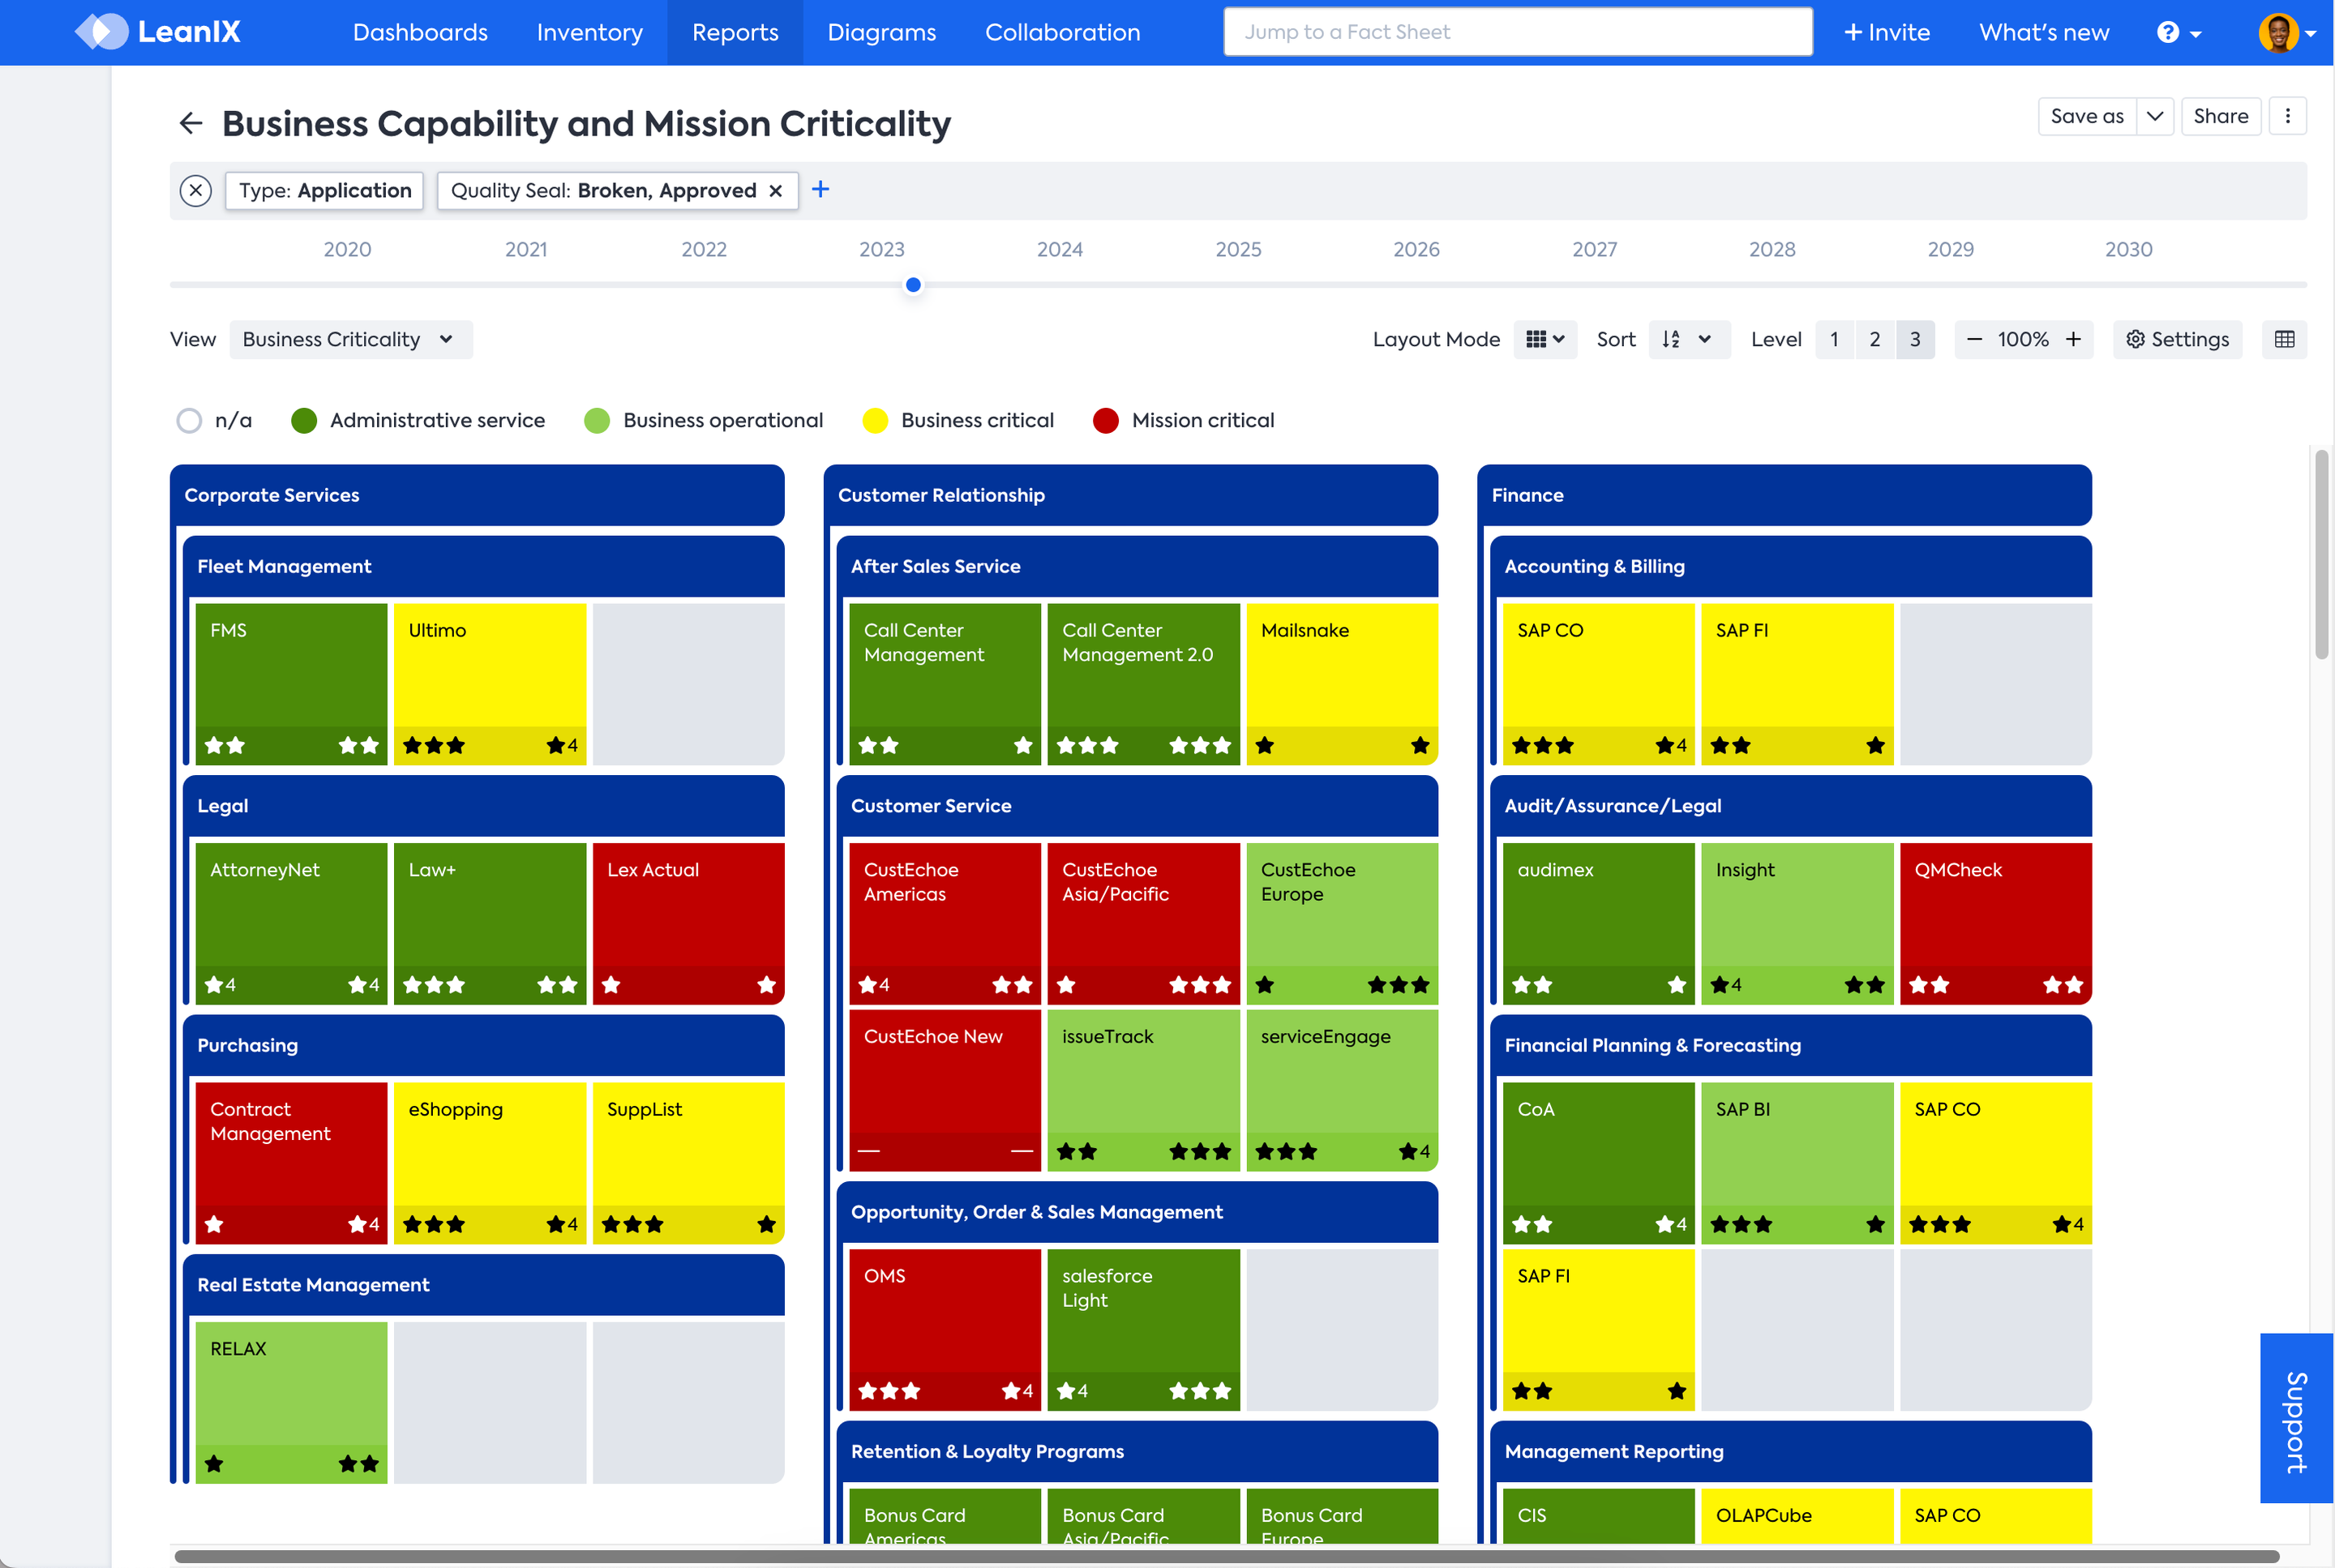Open Settings with gear icon
2335x1568 pixels.
click(2177, 339)
